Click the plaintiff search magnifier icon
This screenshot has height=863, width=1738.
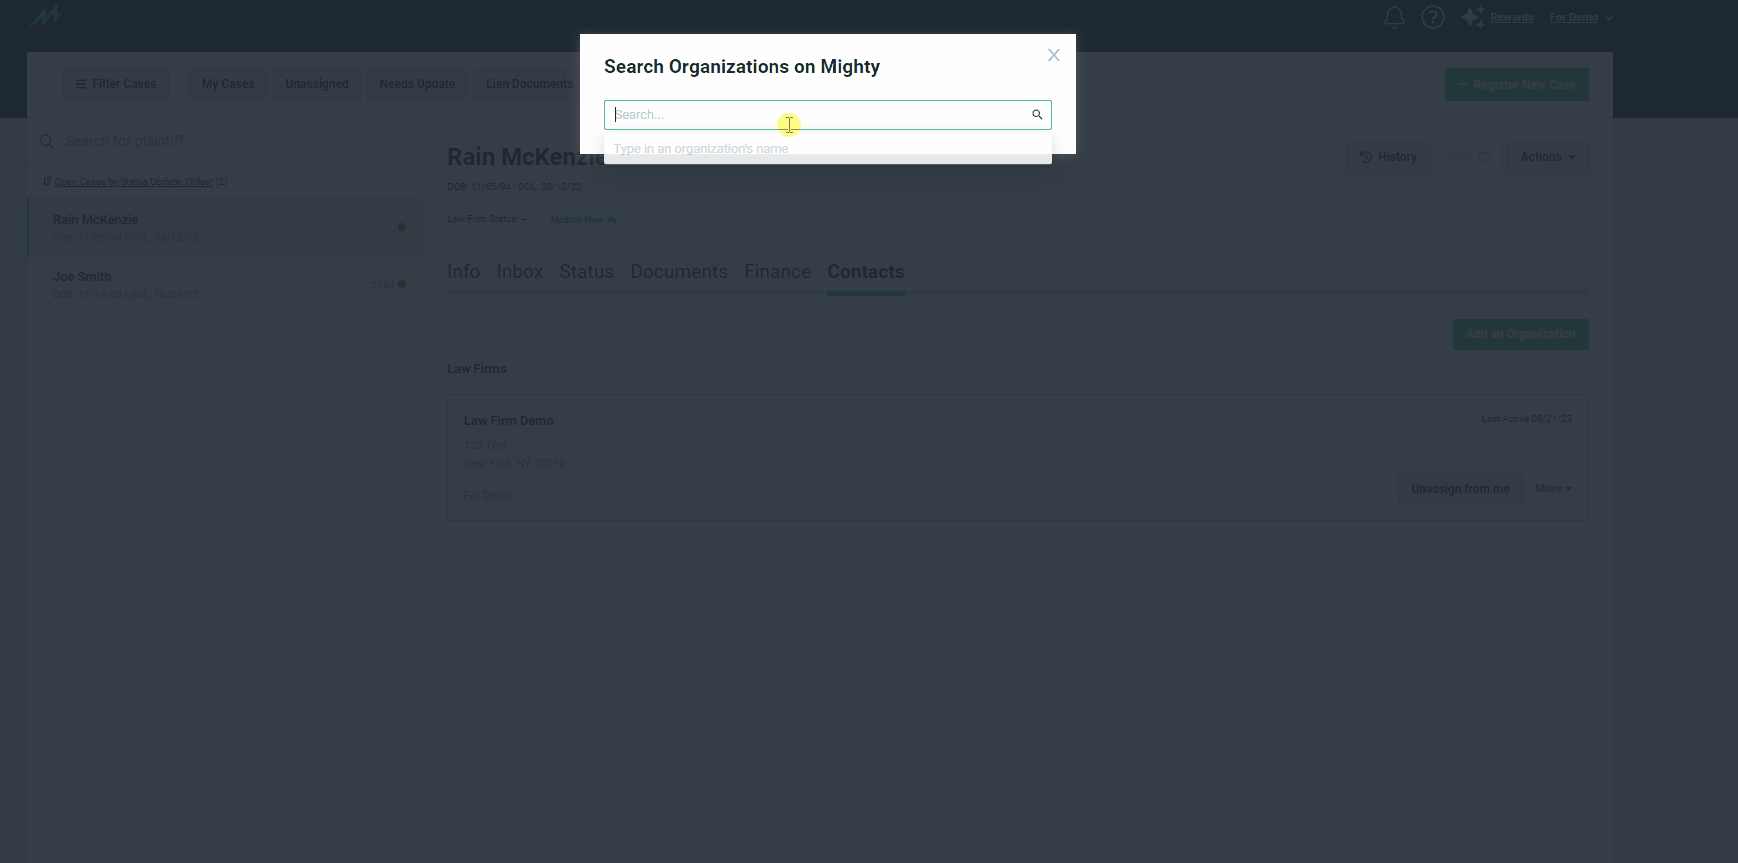pyautogui.click(x=47, y=142)
